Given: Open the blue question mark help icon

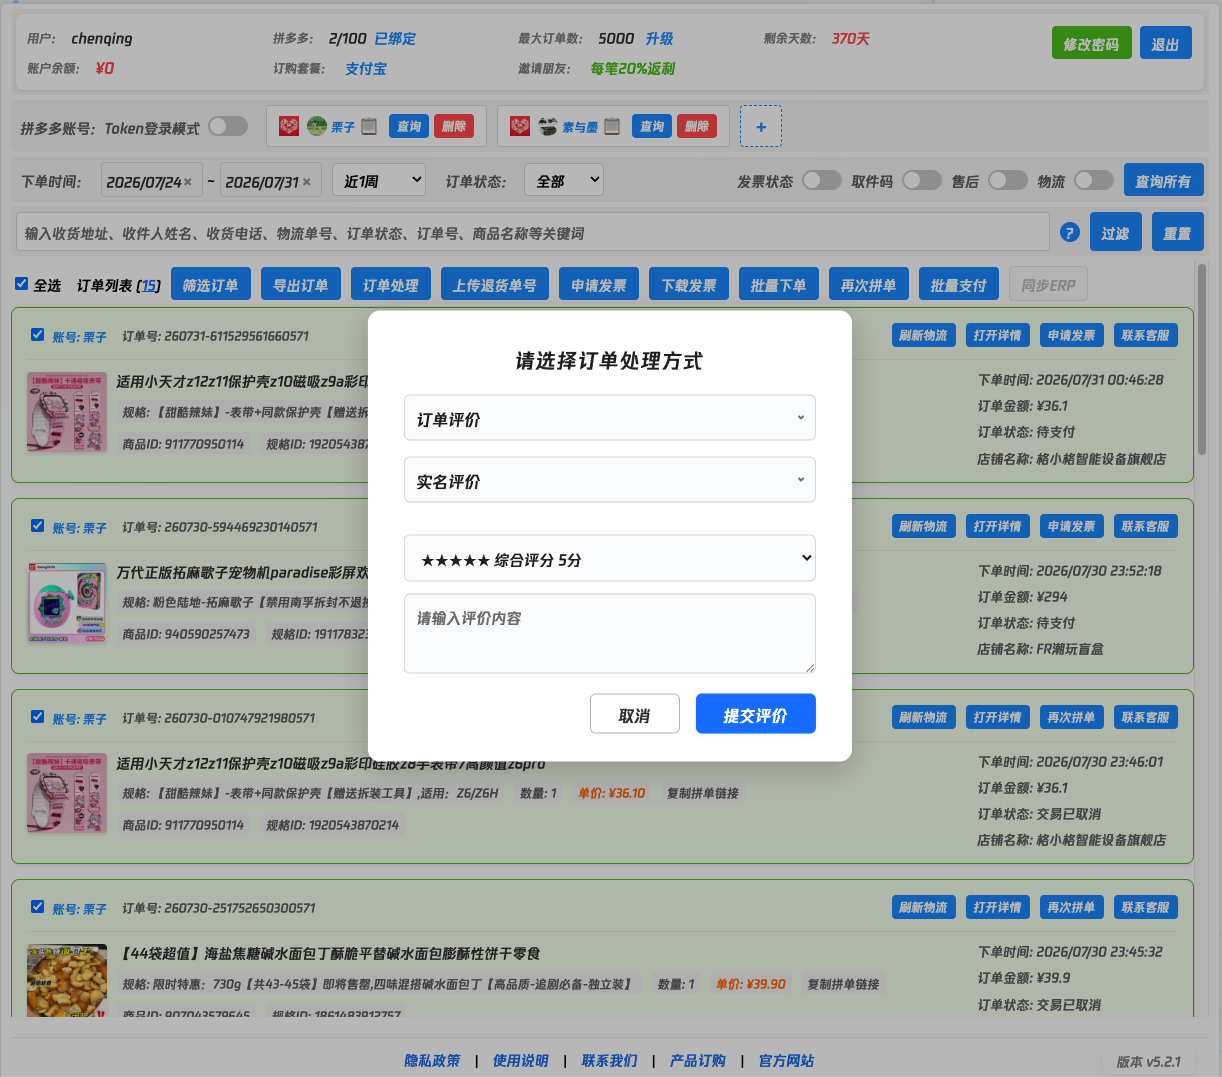Looking at the screenshot, I should click(x=1070, y=232).
